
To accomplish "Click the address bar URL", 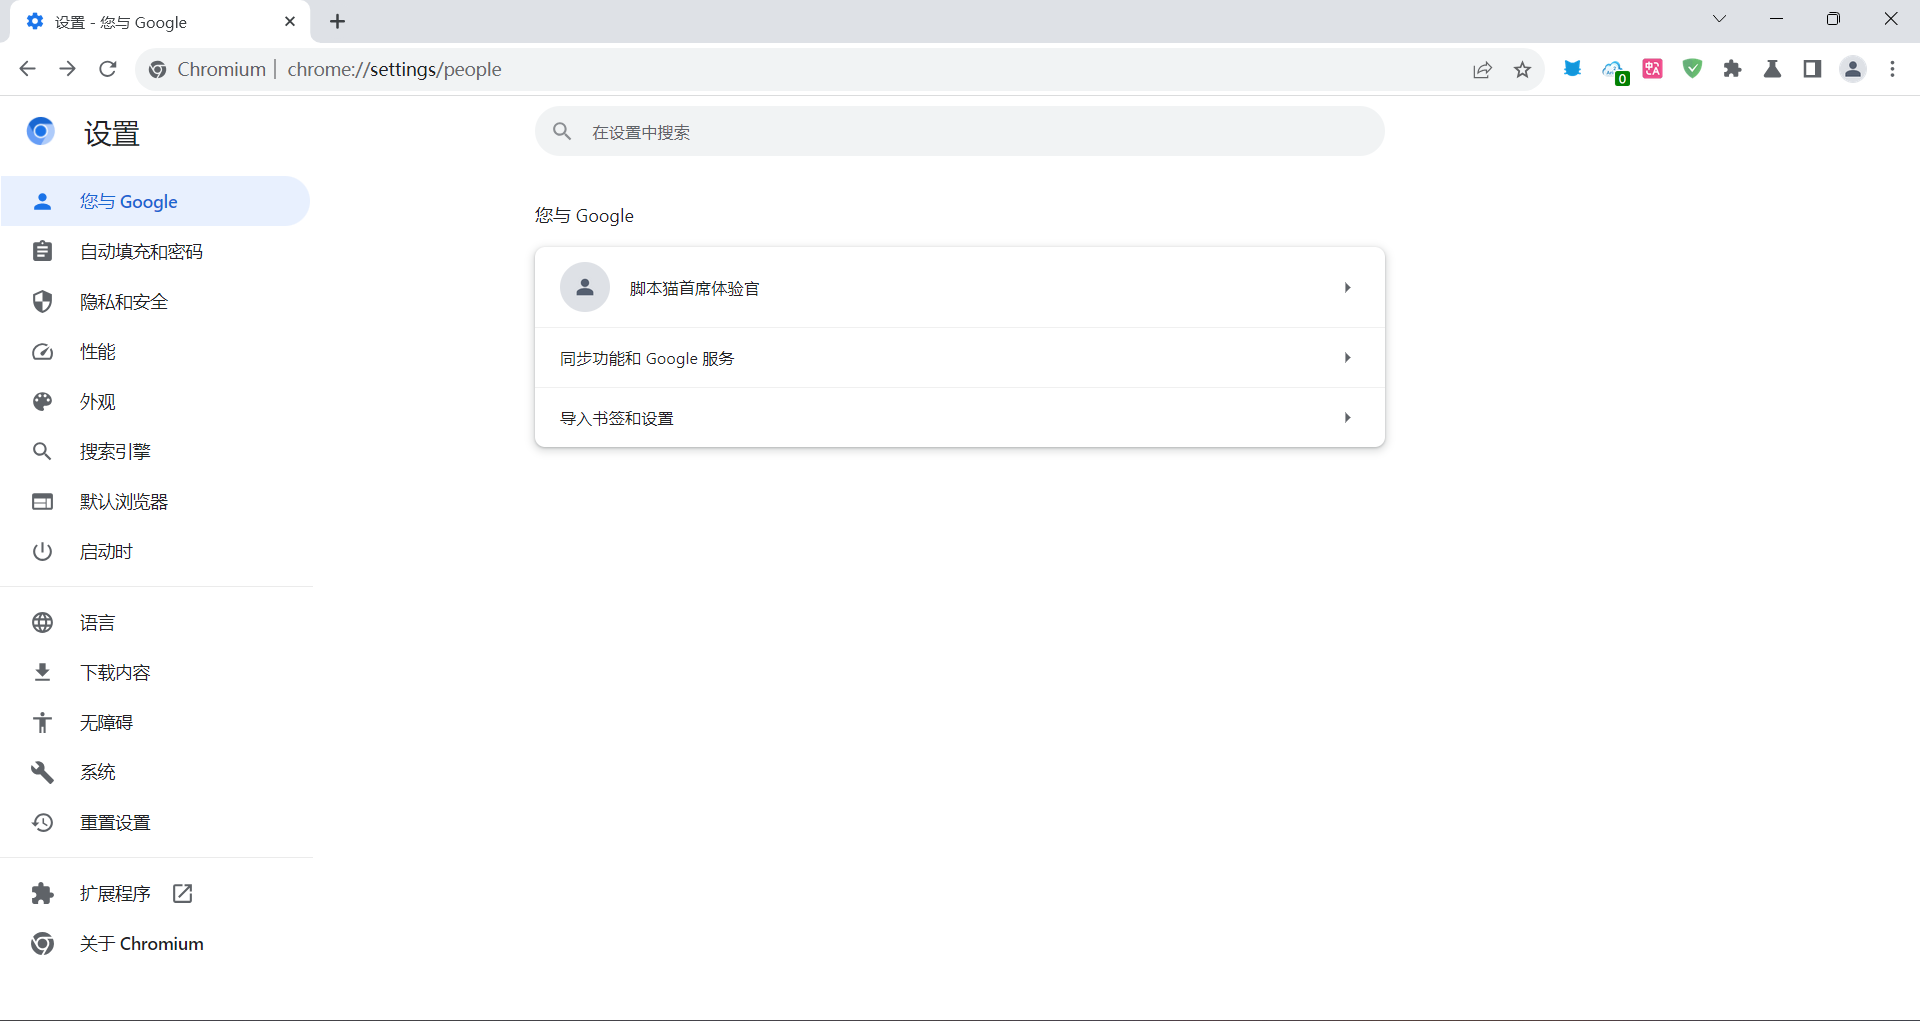I will pos(394,69).
